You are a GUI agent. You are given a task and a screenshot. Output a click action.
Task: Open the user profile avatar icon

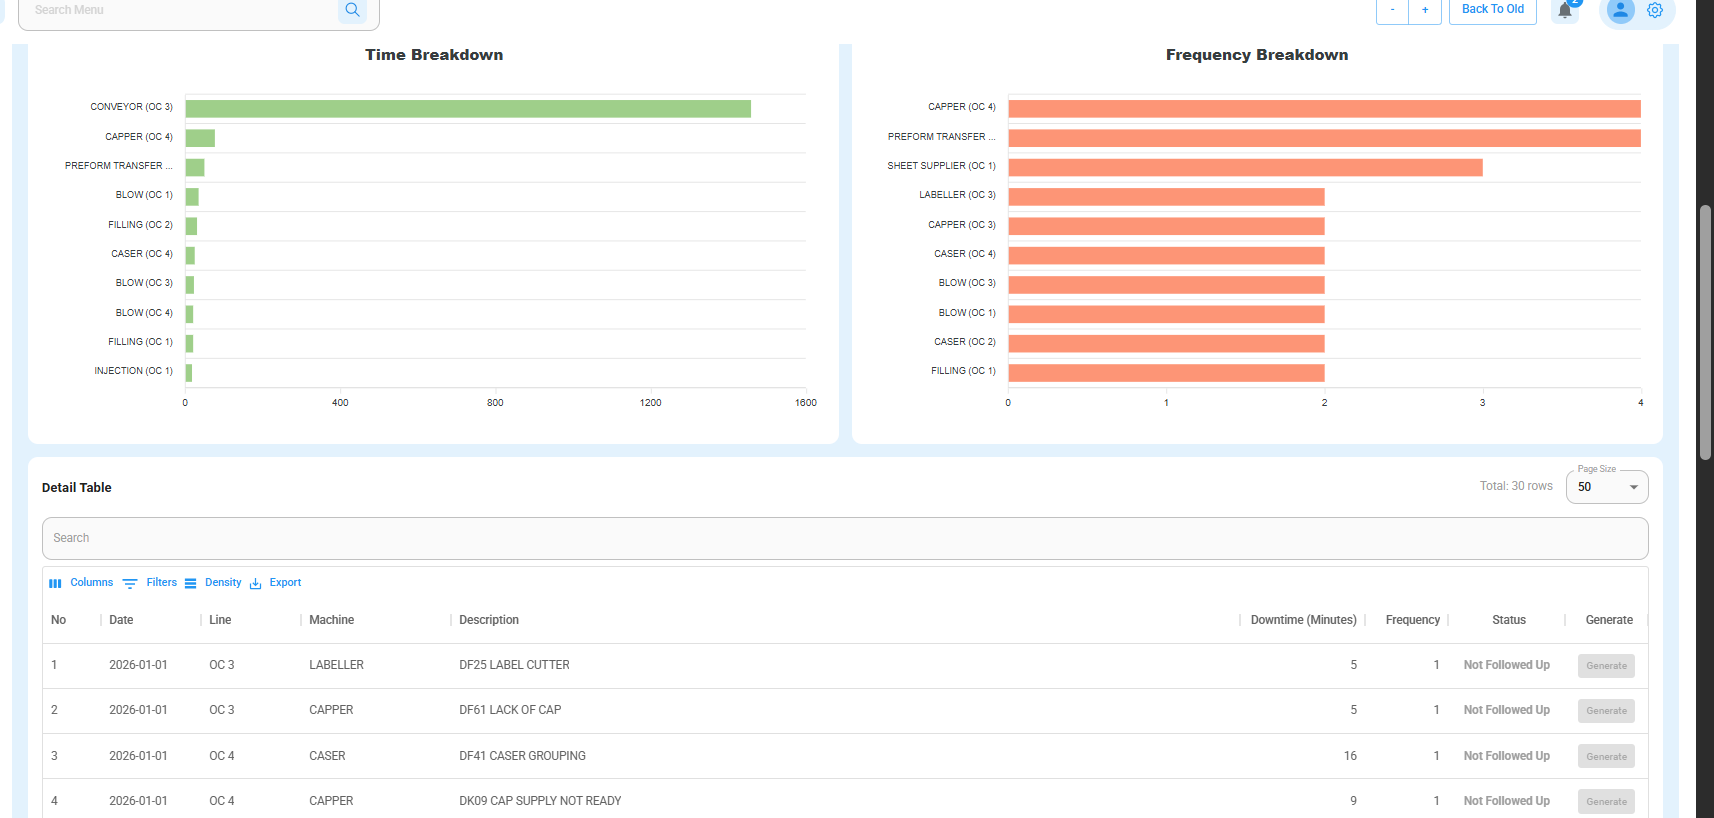pyautogui.click(x=1620, y=10)
